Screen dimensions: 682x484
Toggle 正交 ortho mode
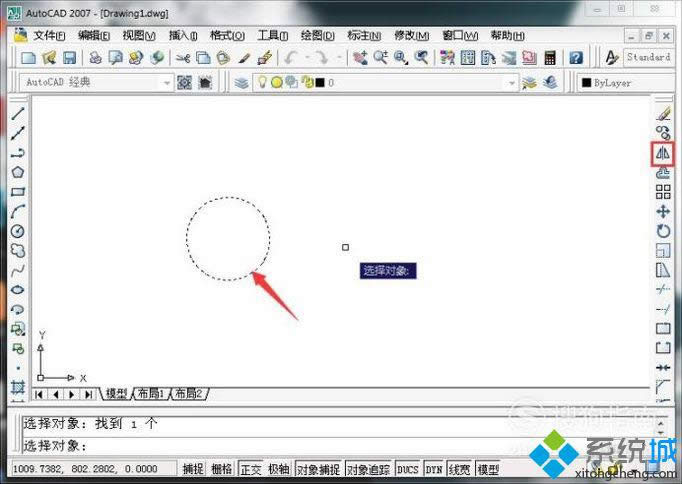(x=251, y=469)
